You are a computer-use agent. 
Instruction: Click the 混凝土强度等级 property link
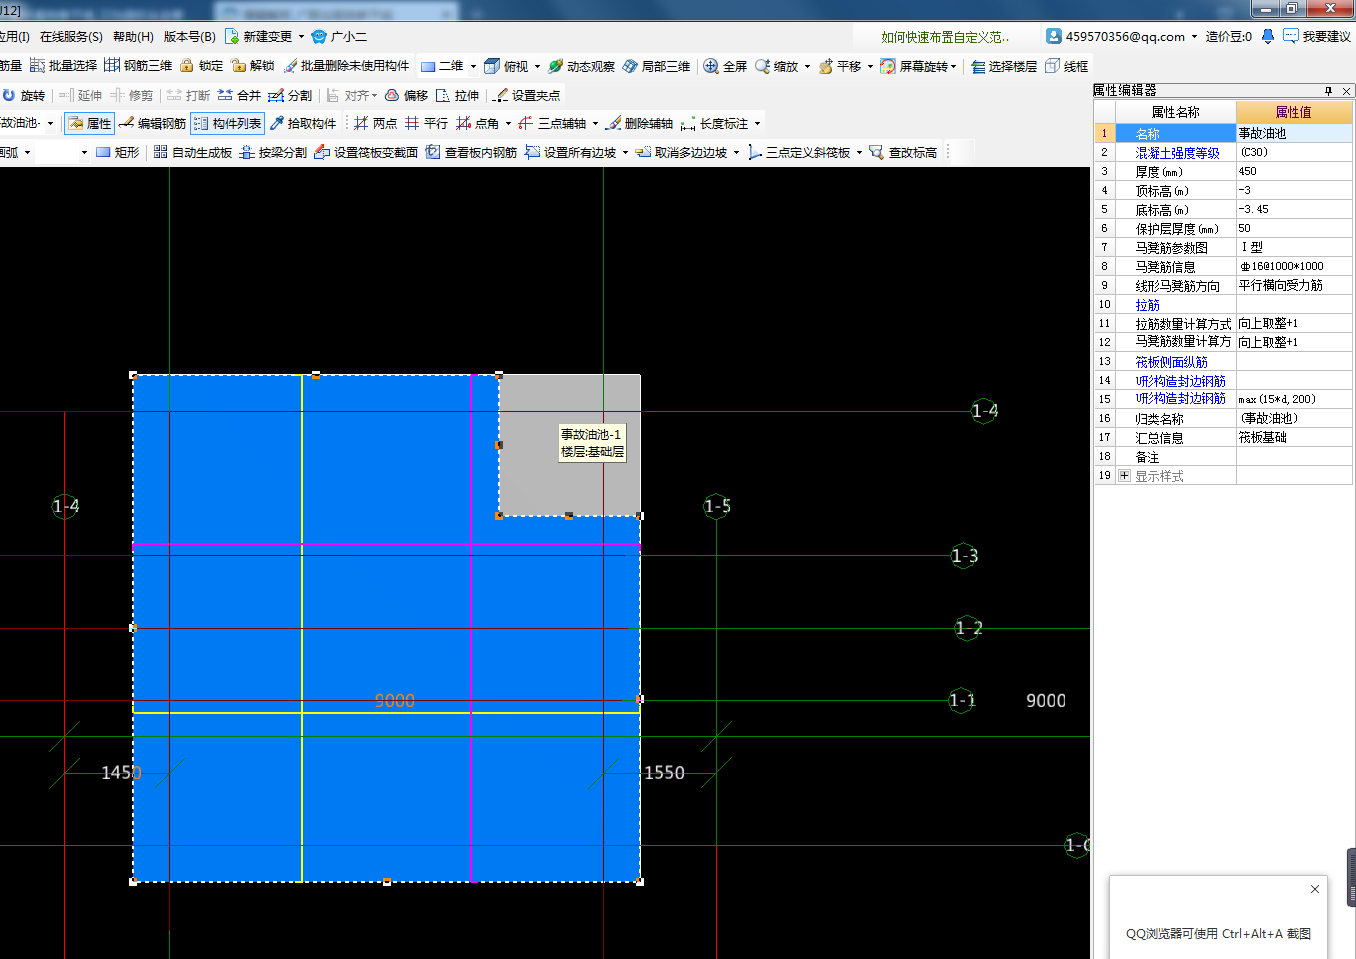point(1177,153)
